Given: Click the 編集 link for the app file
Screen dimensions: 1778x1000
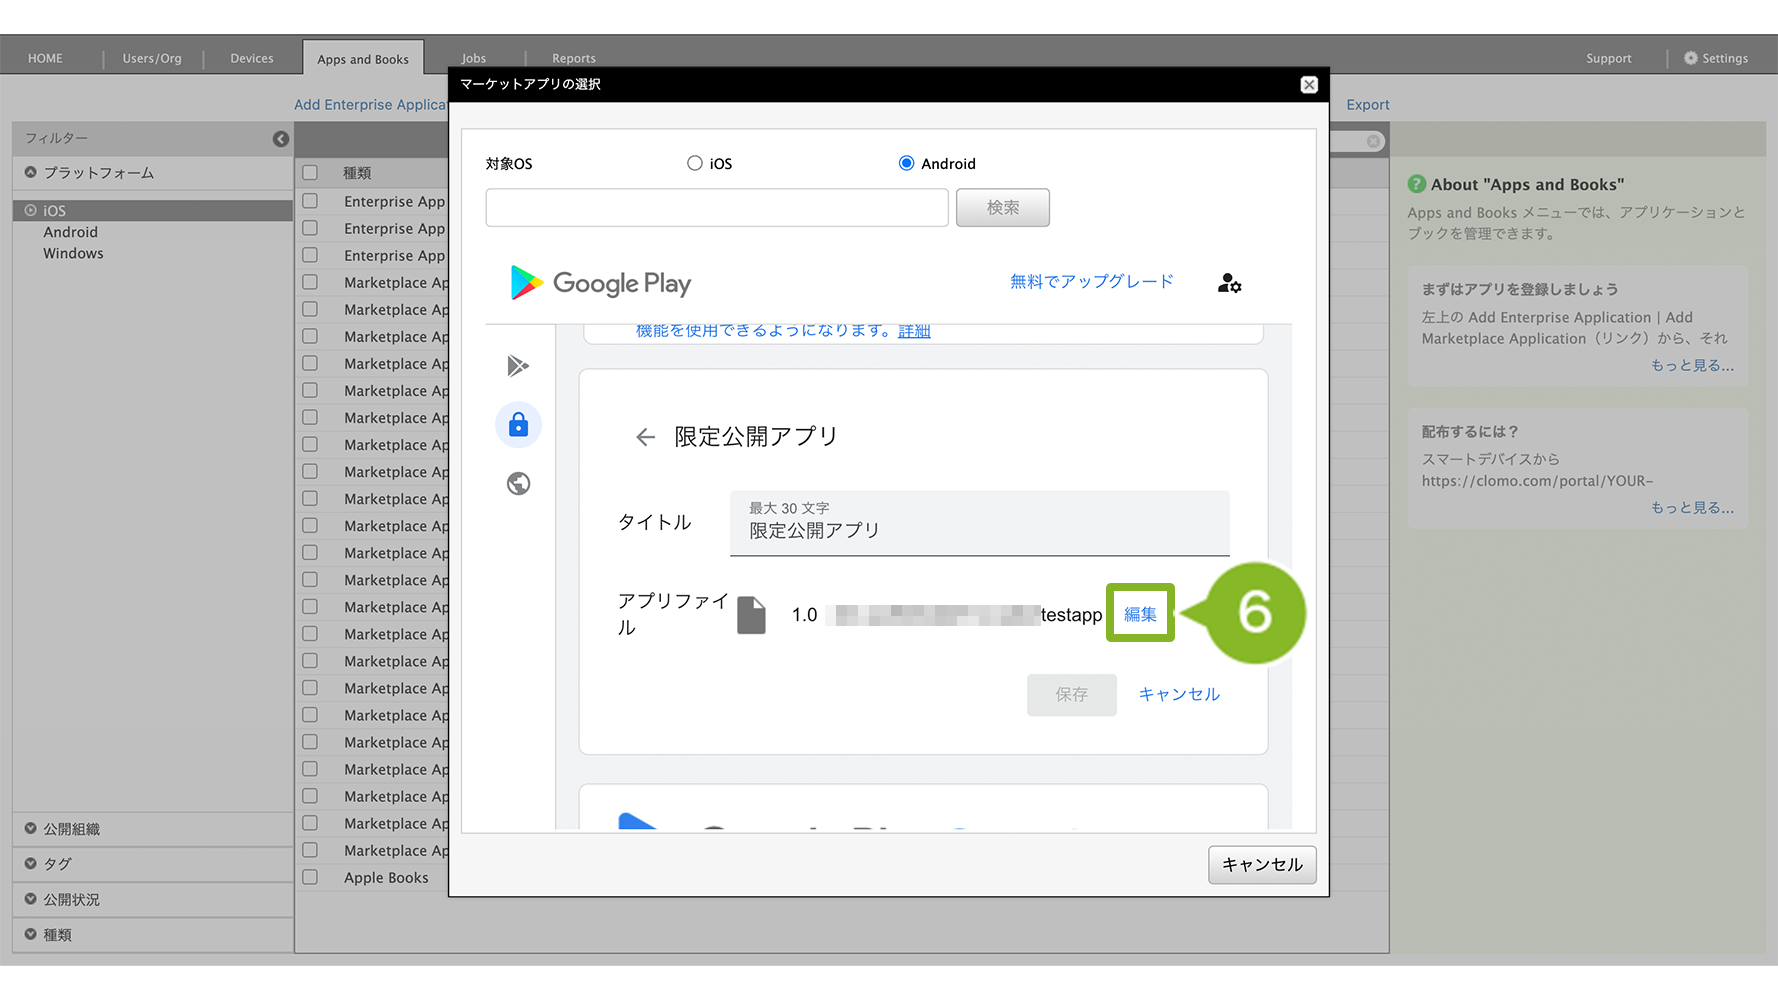Looking at the screenshot, I should (1140, 614).
